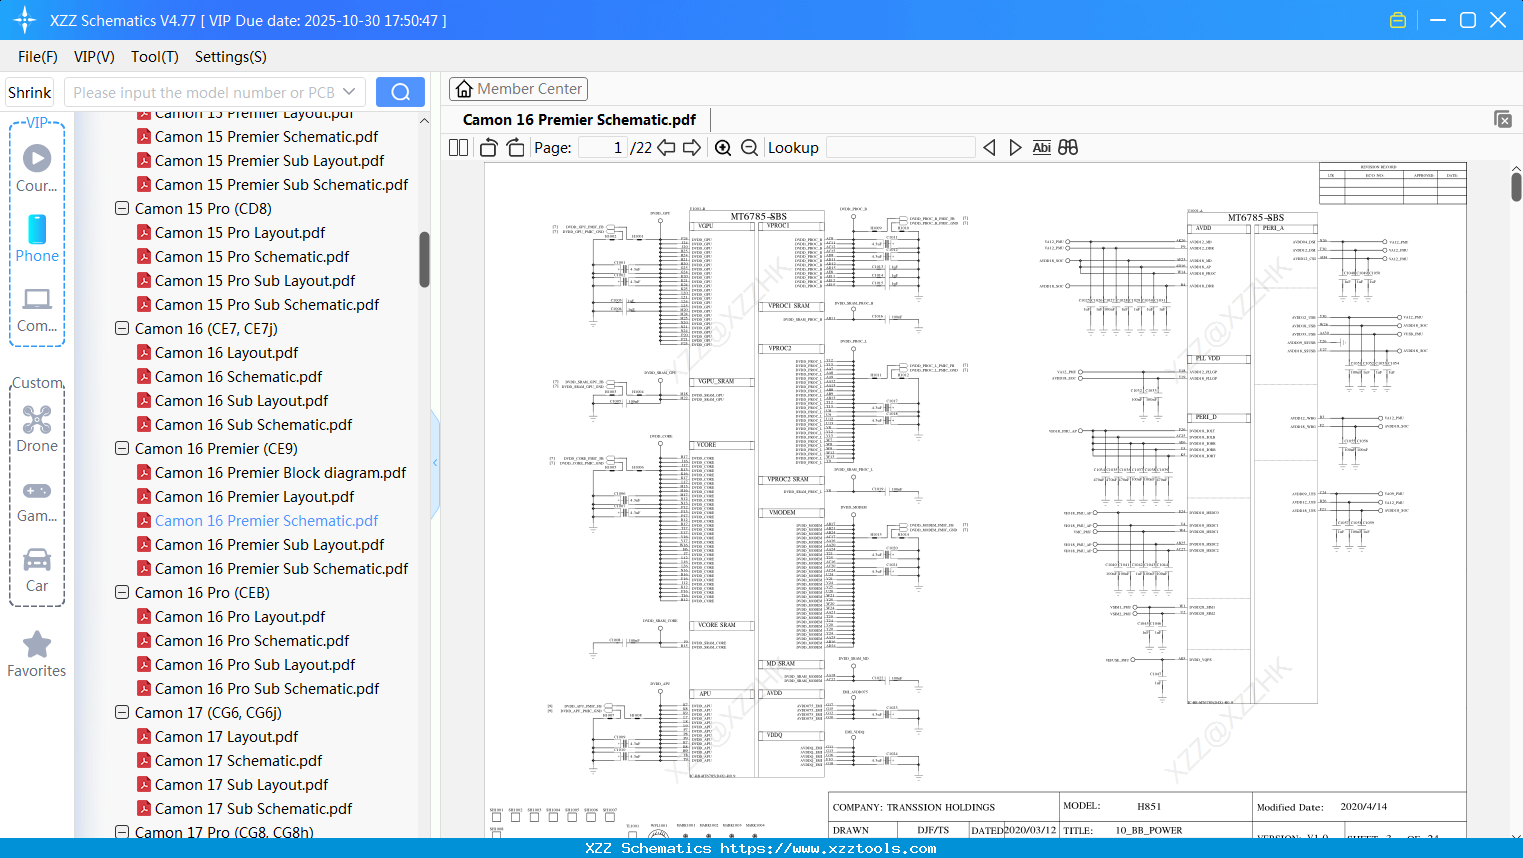Collapse the Camon 15 Pro (CD8) folder
This screenshot has width=1523, height=858.
pyautogui.click(x=122, y=208)
